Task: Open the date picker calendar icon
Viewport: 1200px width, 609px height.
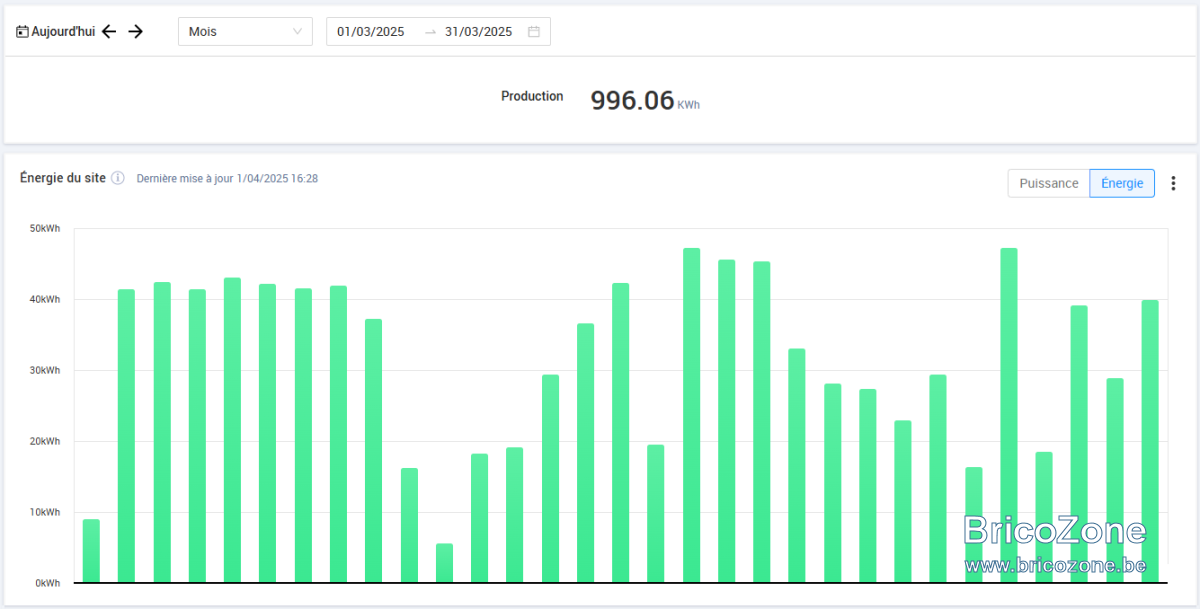Action: pos(534,32)
